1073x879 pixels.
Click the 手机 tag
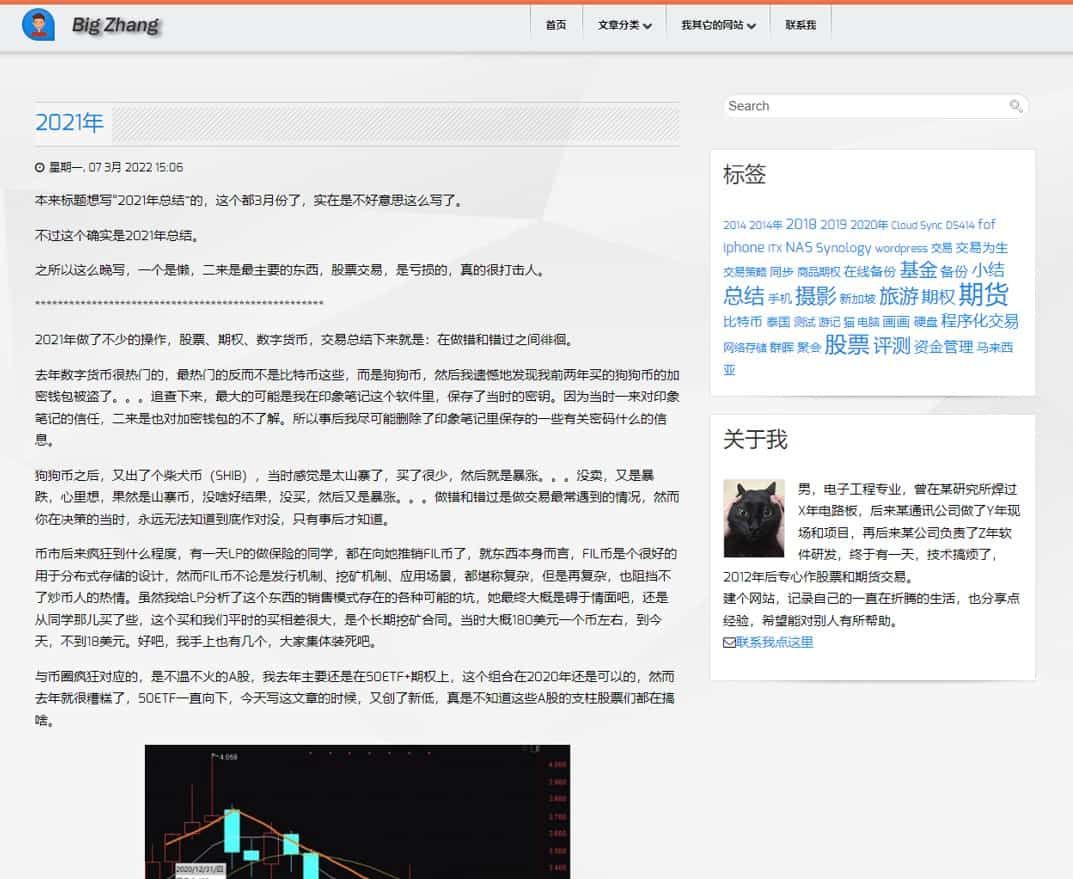779,298
